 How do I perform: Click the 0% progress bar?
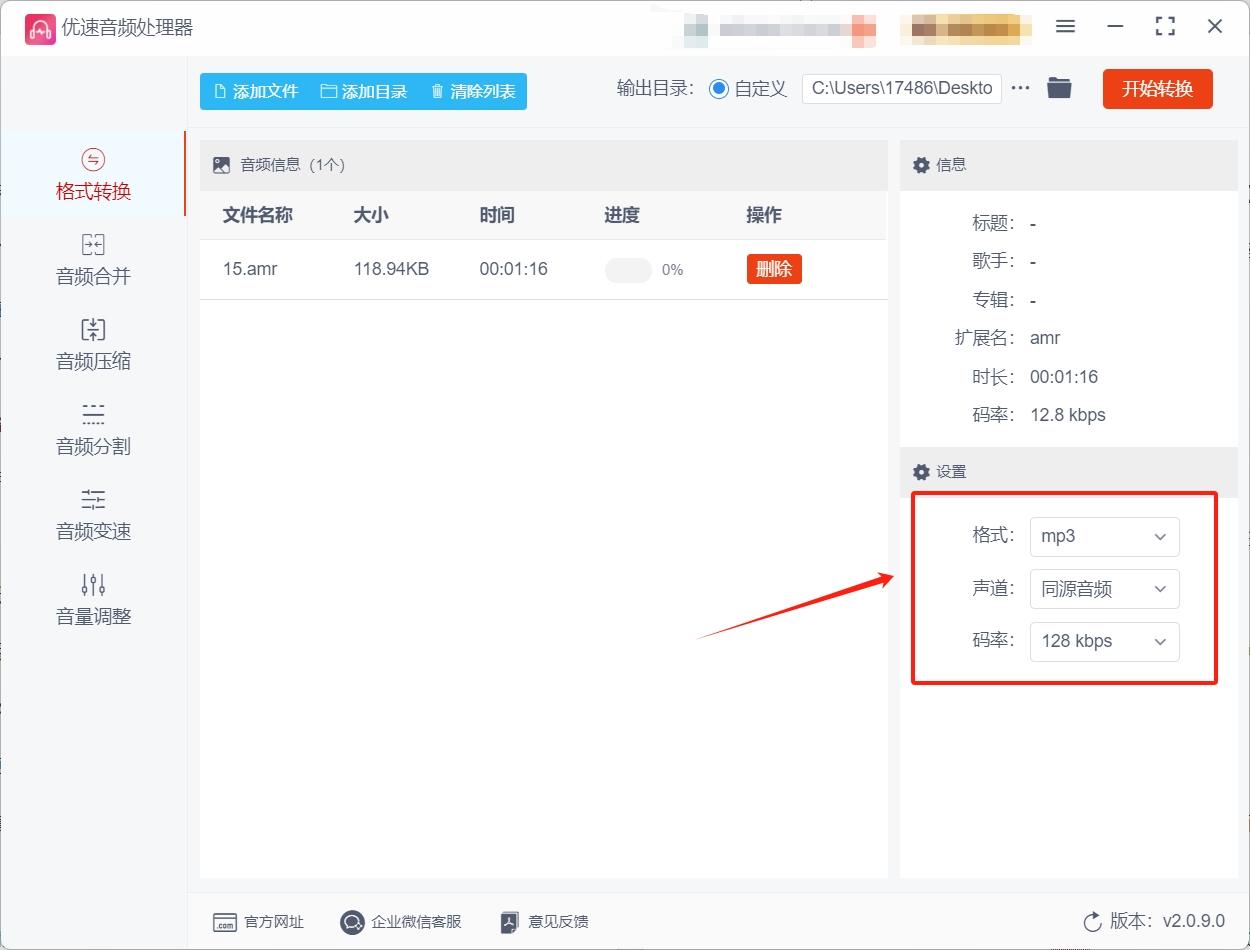(628, 269)
